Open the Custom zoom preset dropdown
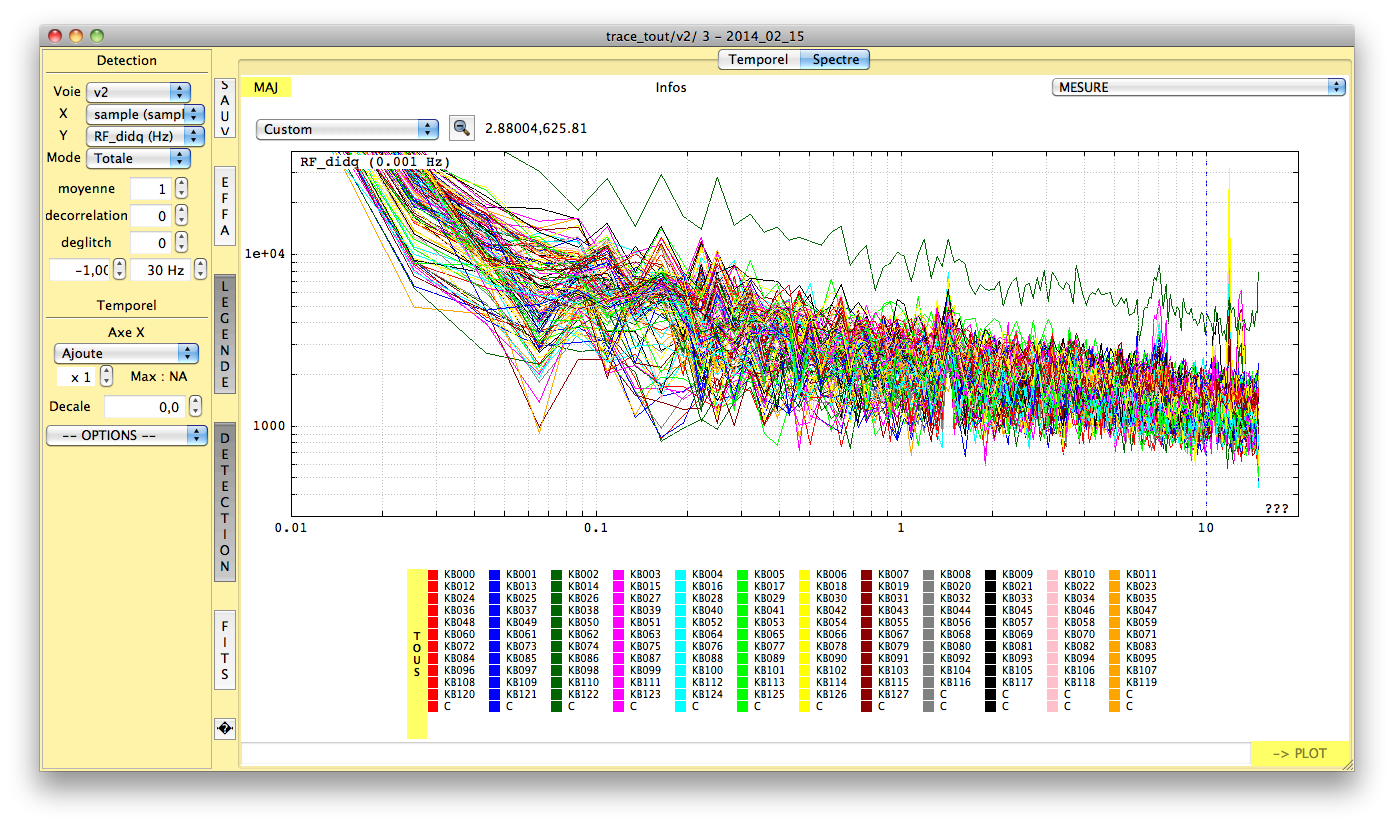Image resolution: width=1394 pixels, height=826 pixels. (x=347, y=129)
